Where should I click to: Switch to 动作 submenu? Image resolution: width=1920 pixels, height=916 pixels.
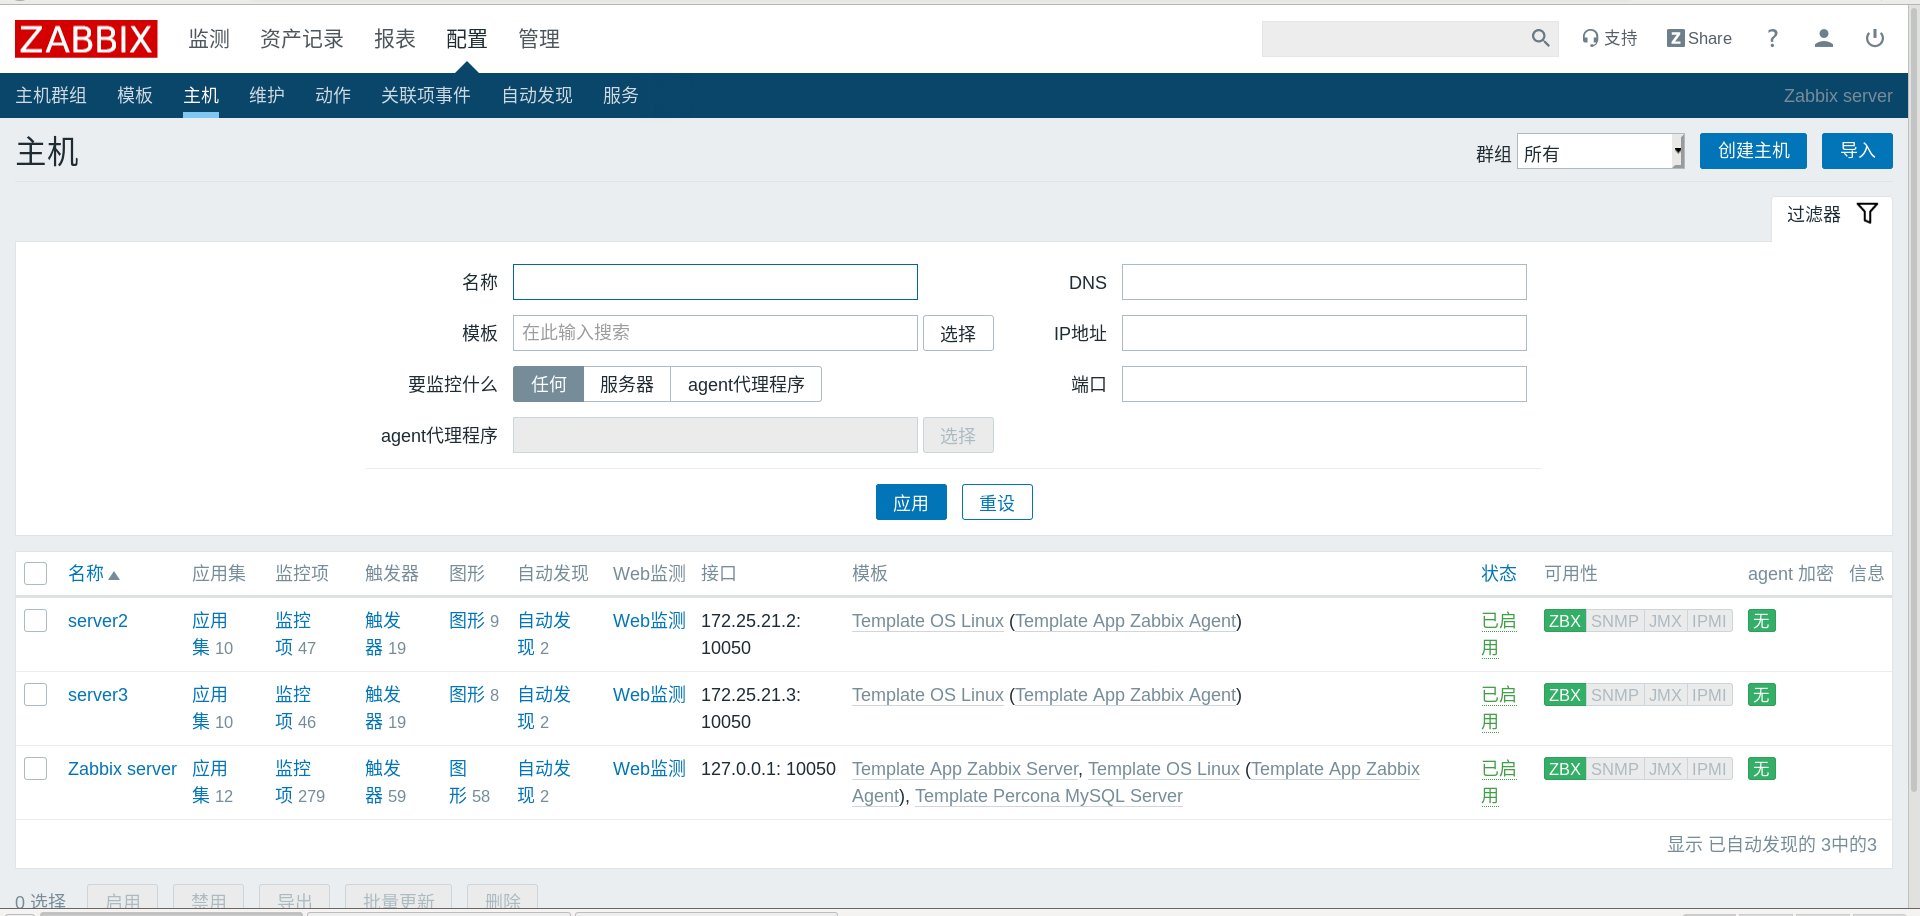(333, 95)
